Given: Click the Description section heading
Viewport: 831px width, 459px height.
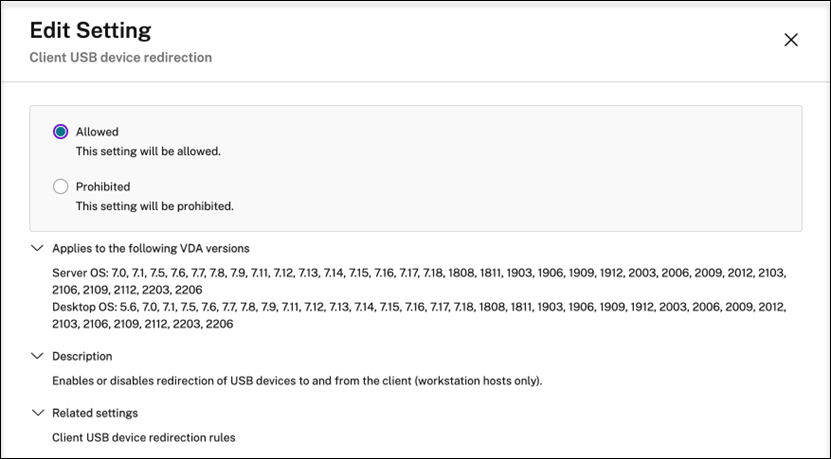Looking at the screenshot, I should (82, 356).
